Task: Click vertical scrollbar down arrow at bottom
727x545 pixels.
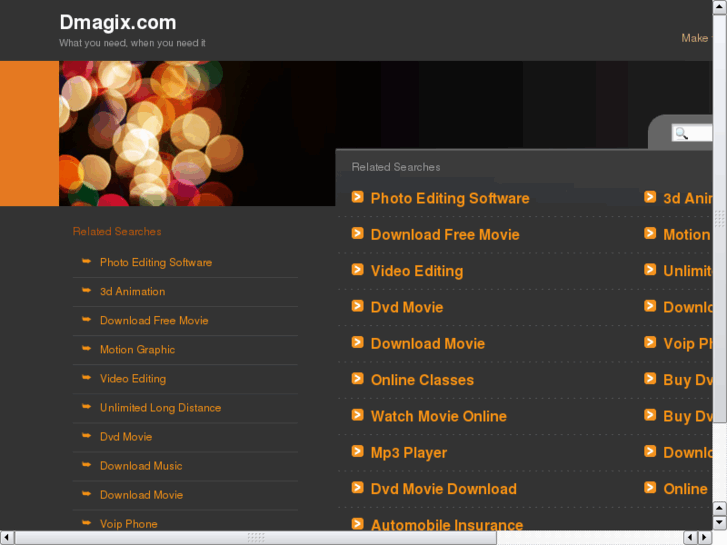Action: pos(720,523)
